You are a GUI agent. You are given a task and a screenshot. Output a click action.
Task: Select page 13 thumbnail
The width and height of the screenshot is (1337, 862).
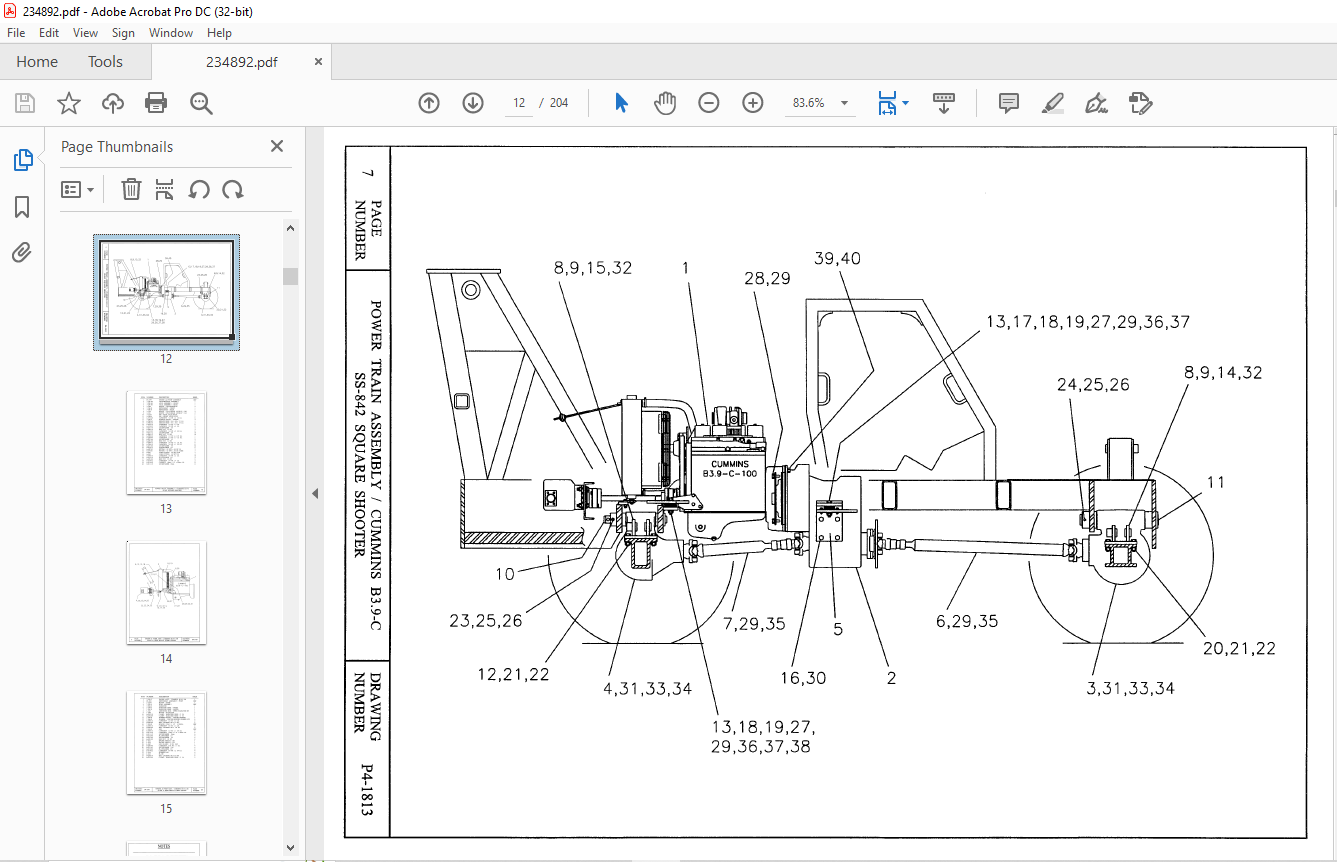pos(166,442)
